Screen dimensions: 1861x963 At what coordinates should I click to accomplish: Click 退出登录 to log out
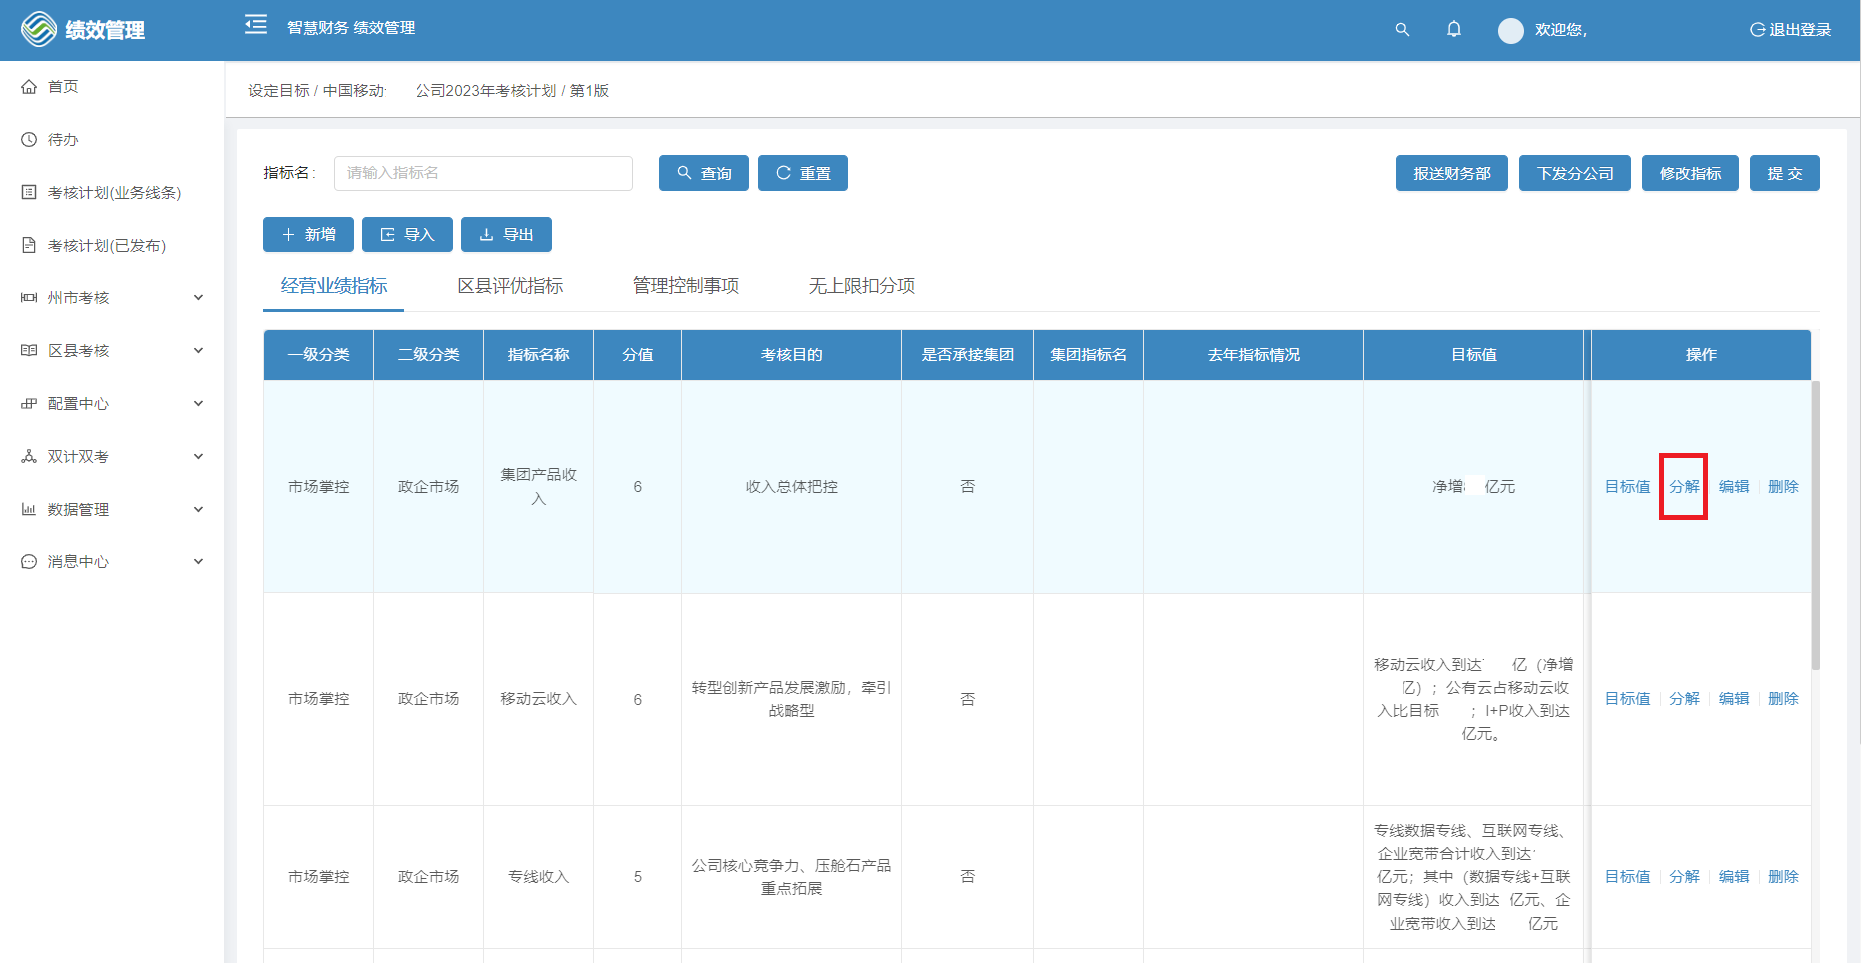(1790, 30)
